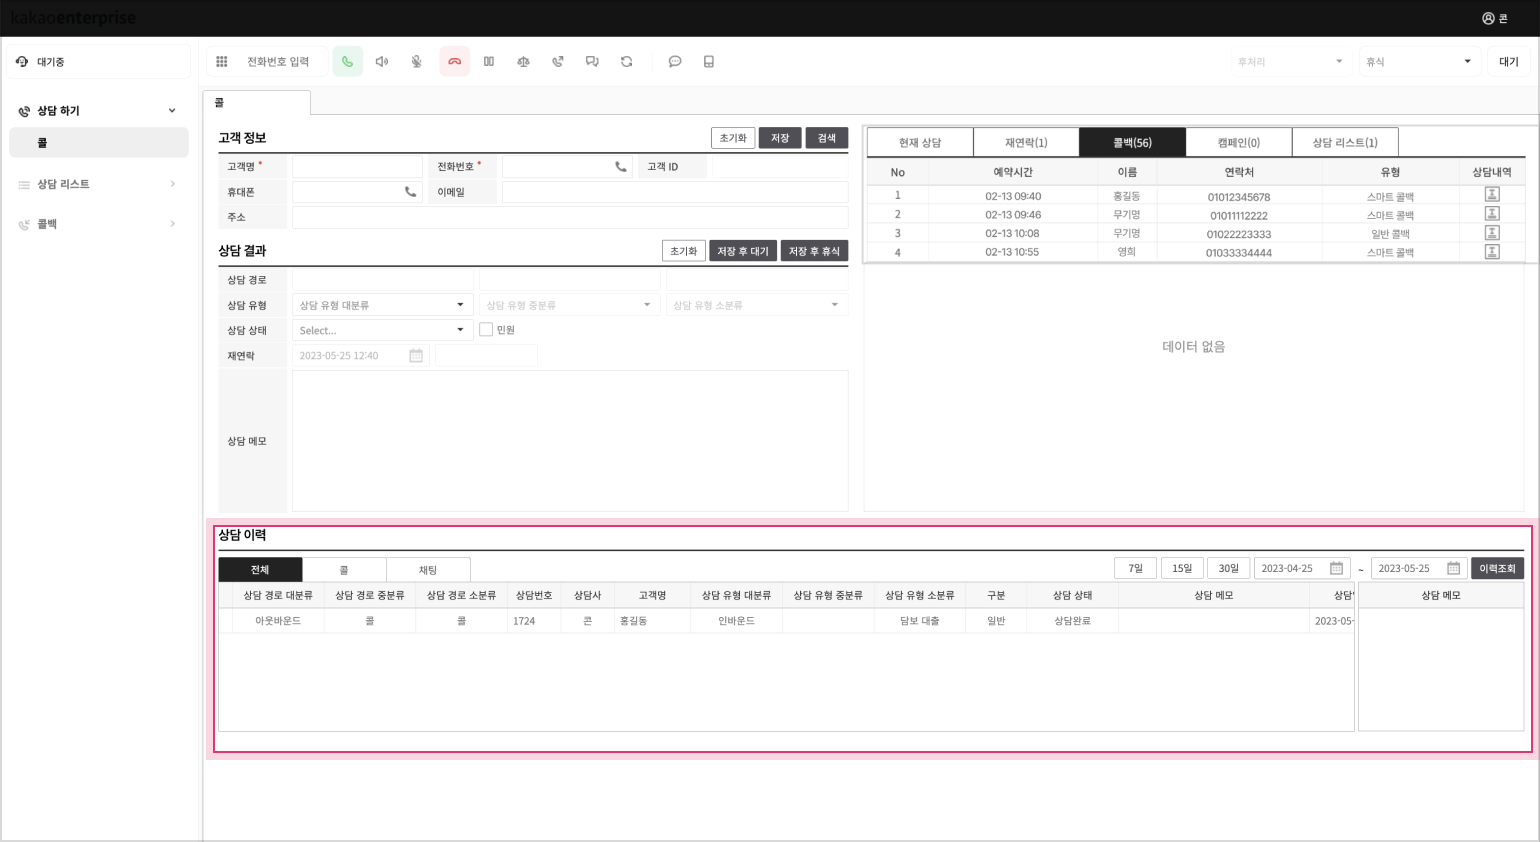The height and width of the screenshot is (842, 1540).
Task: Click the 이력조회 button
Action: (1497, 569)
